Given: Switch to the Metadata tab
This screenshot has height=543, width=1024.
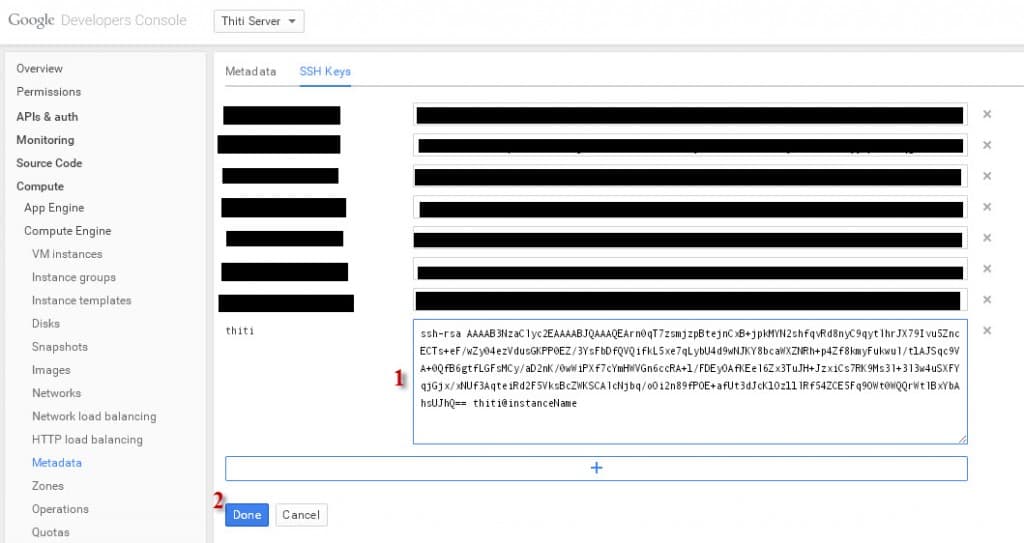Looking at the screenshot, I should [x=250, y=72].
